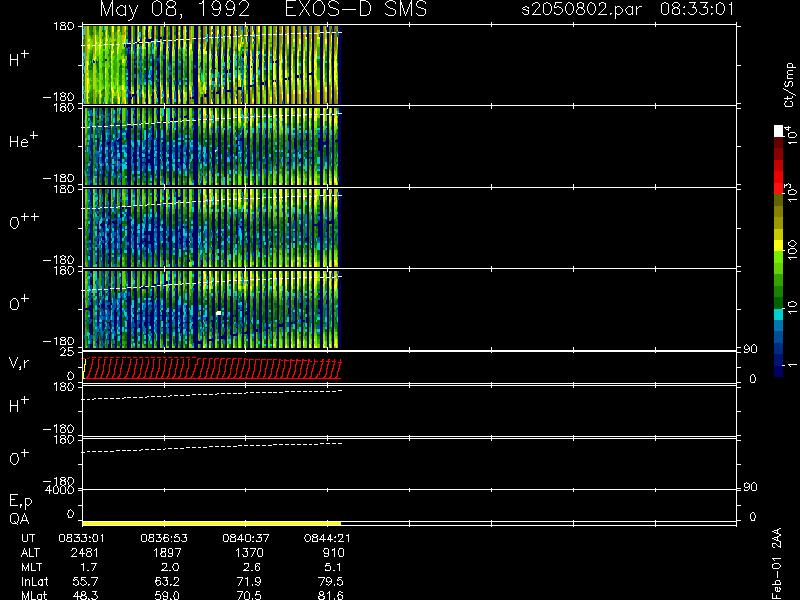Select UT value '0836:53'
Viewport: 800px width, 600px height.
(x=164, y=538)
